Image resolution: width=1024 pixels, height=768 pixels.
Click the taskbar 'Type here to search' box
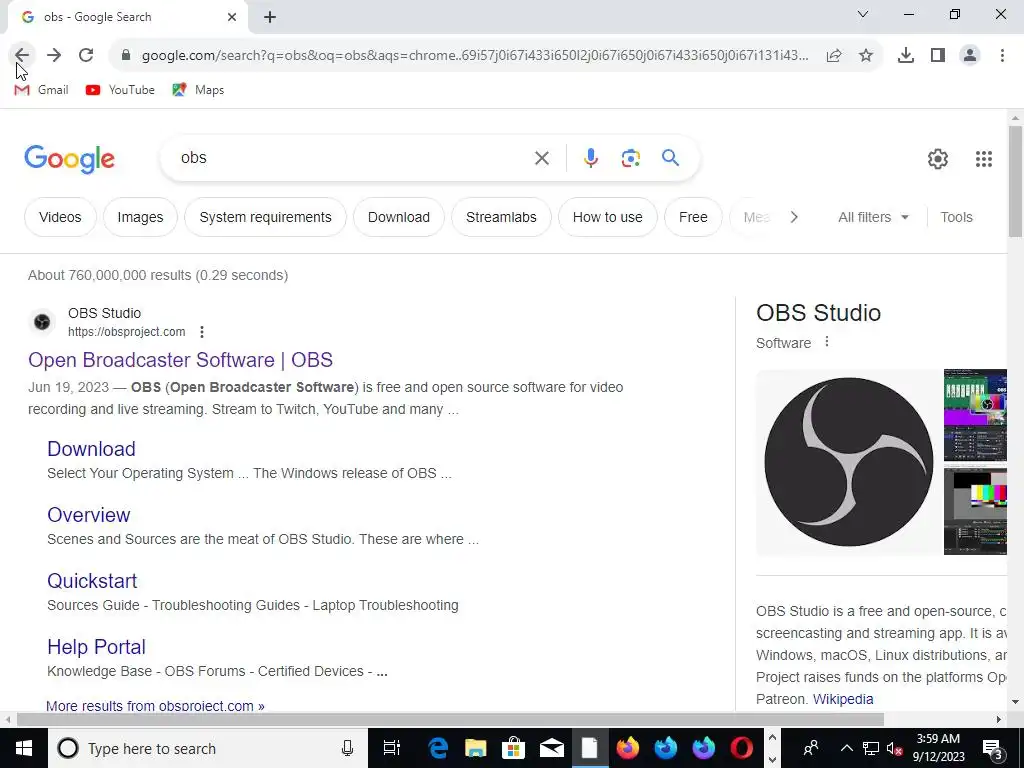coord(208,748)
